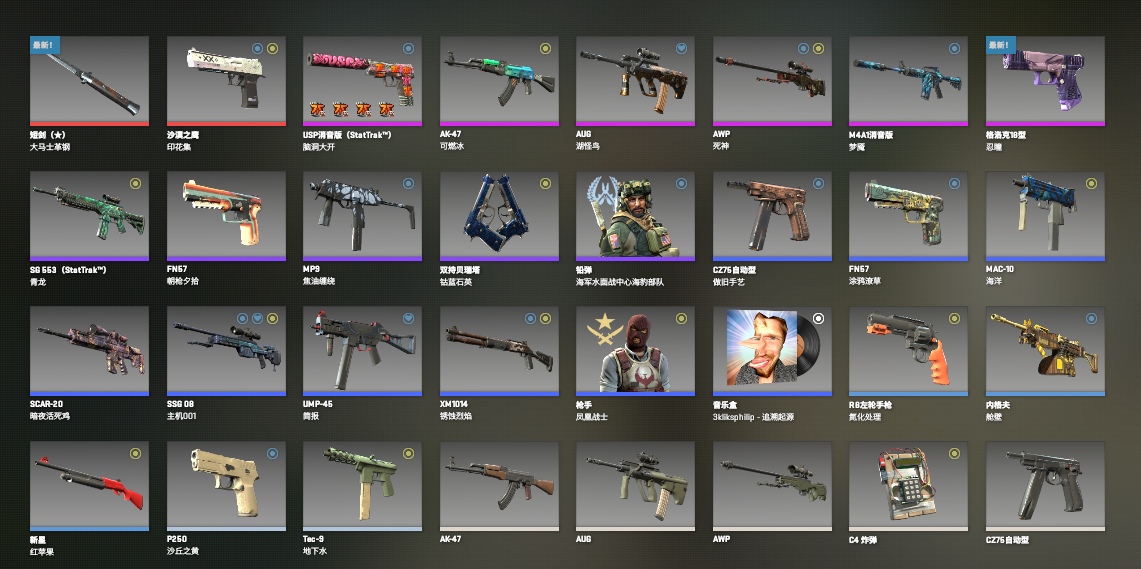Select the M4A1消音版 梦魇 item tile
This screenshot has width=1141, height=569.
pyautogui.click(x=908, y=81)
